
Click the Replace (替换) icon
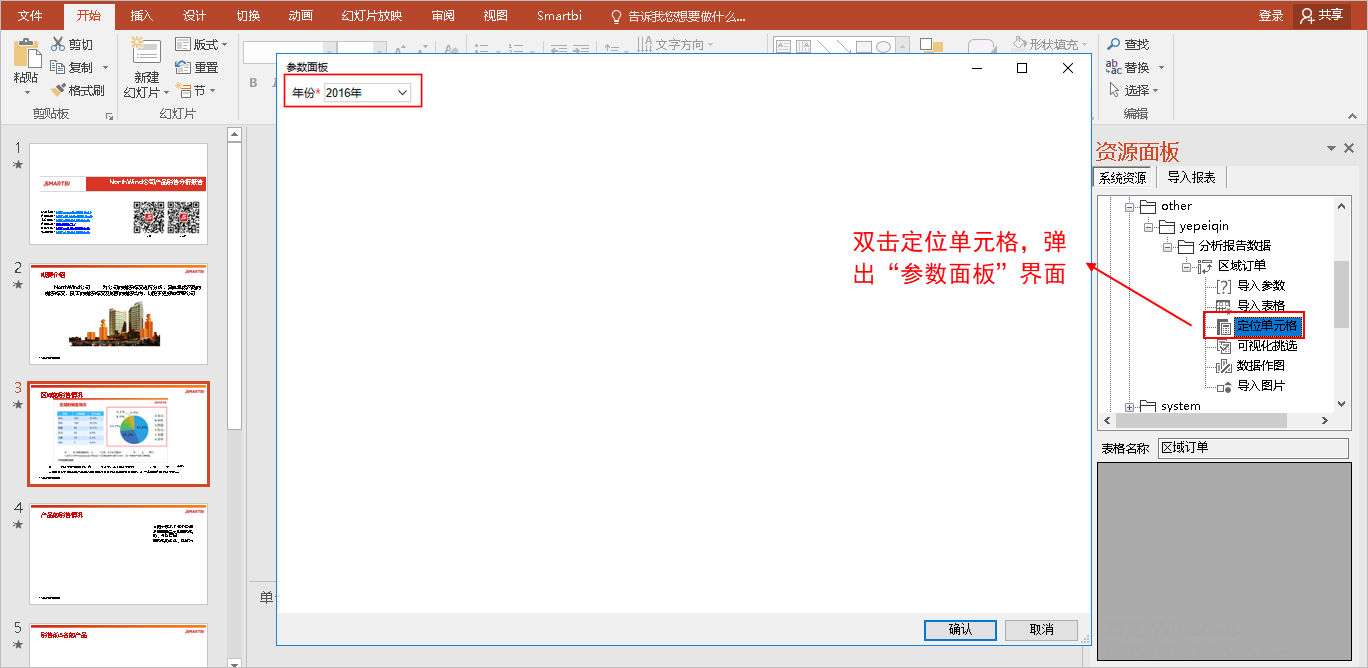tap(1113, 67)
